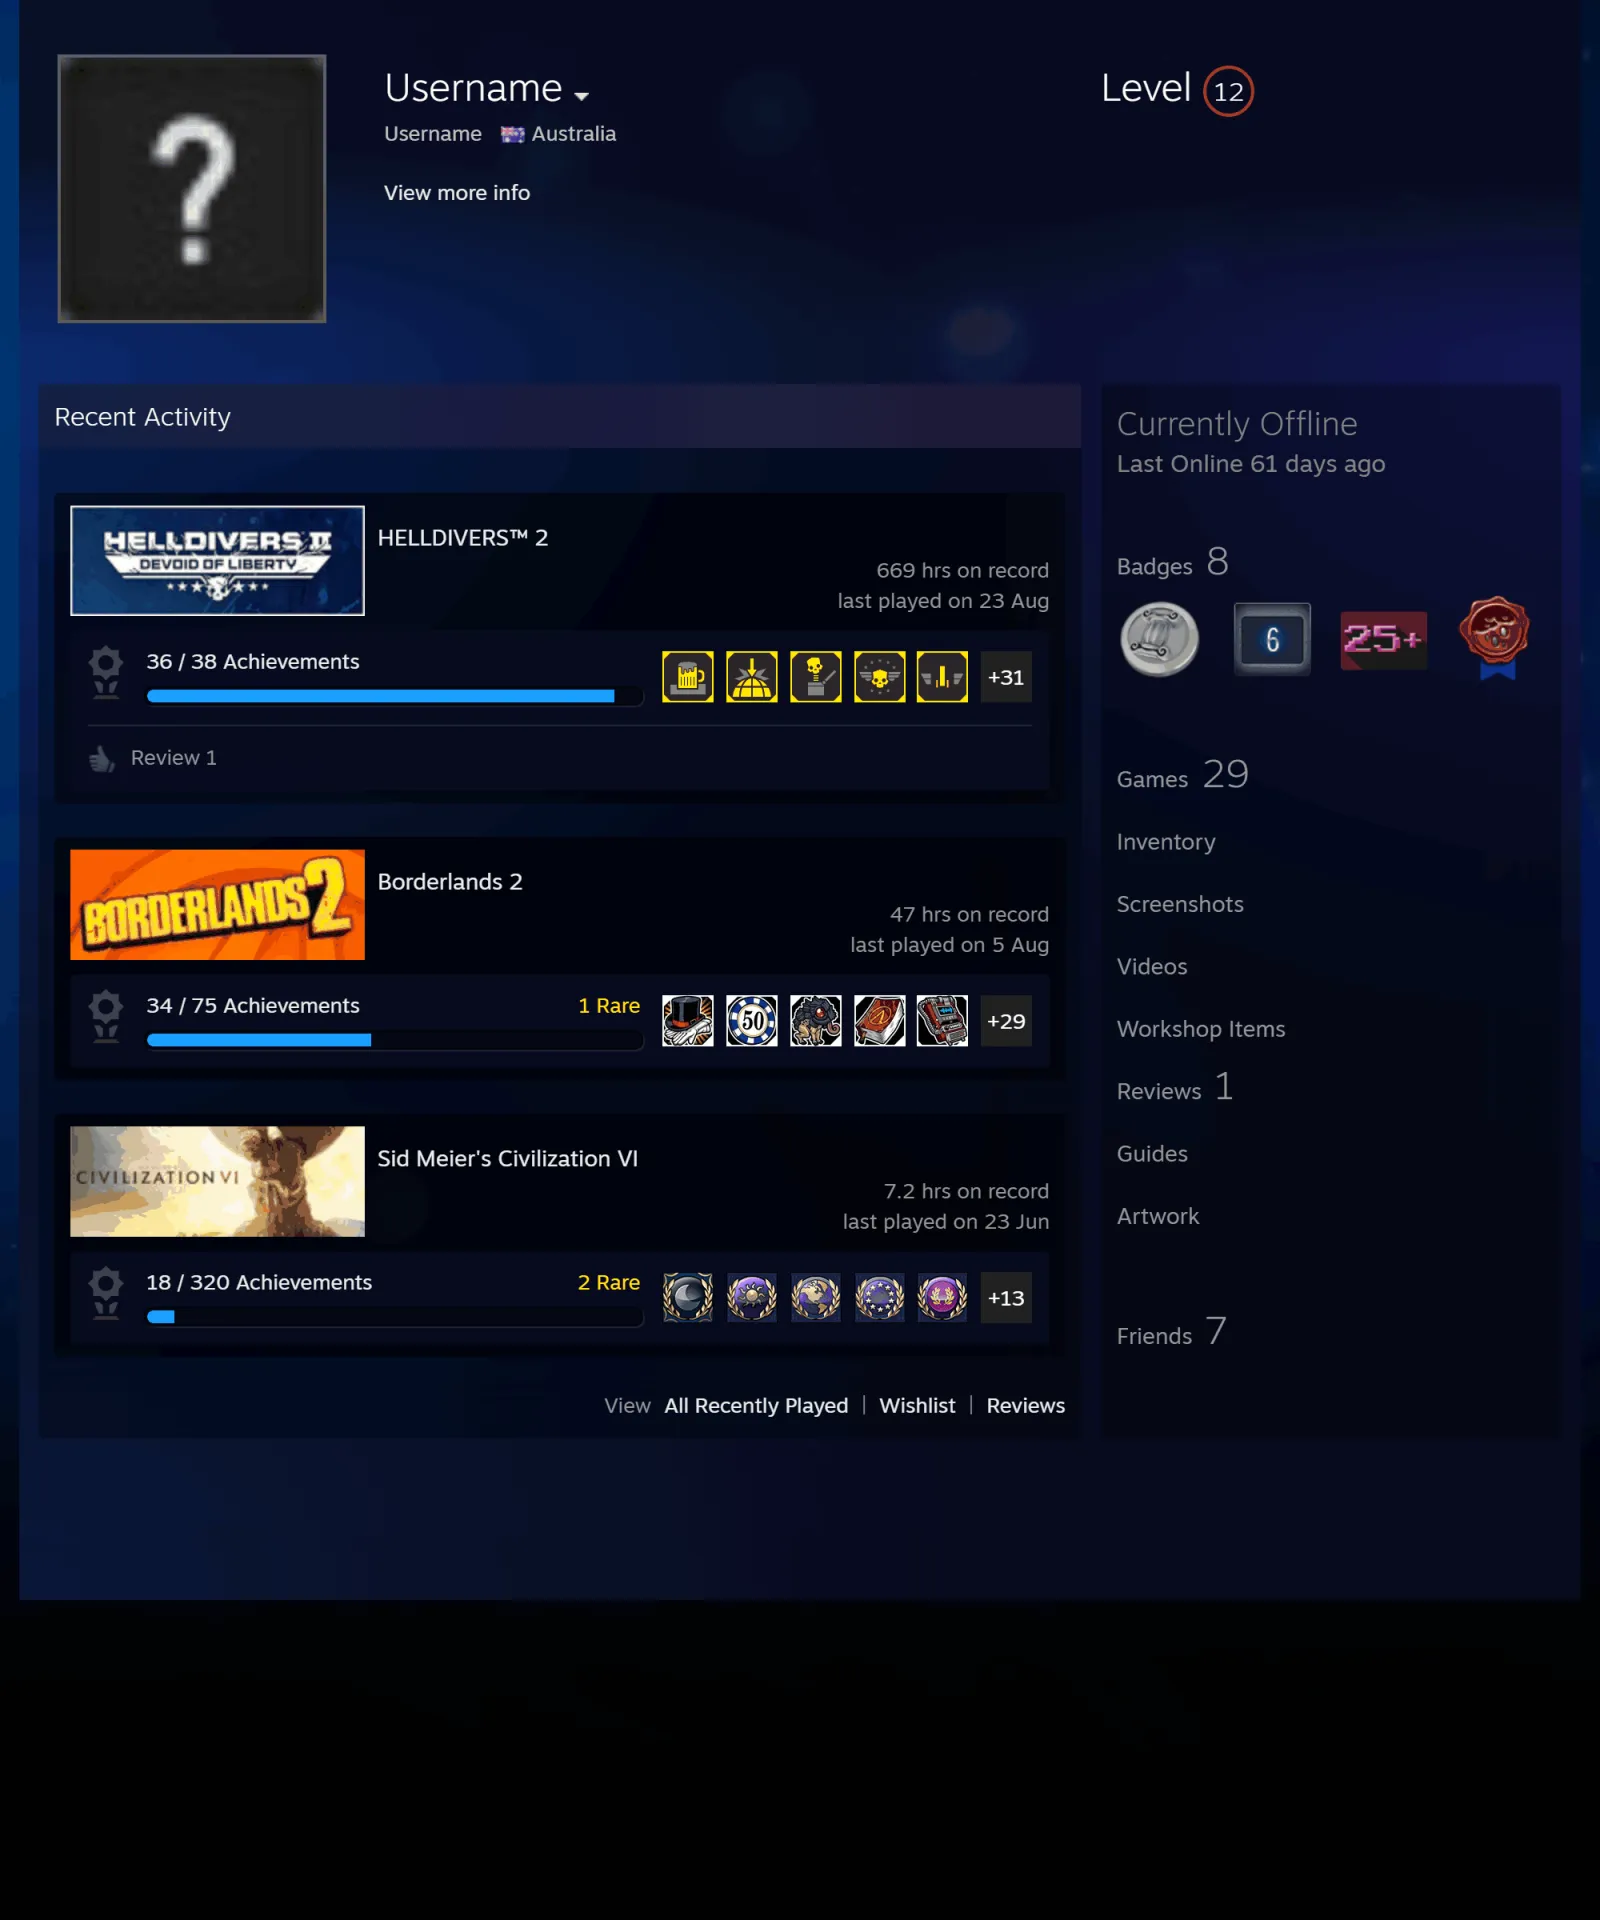This screenshot has width=1600, height=1920.
Task: Open the Reviews link in footer
Action: click(1025, 1405)
